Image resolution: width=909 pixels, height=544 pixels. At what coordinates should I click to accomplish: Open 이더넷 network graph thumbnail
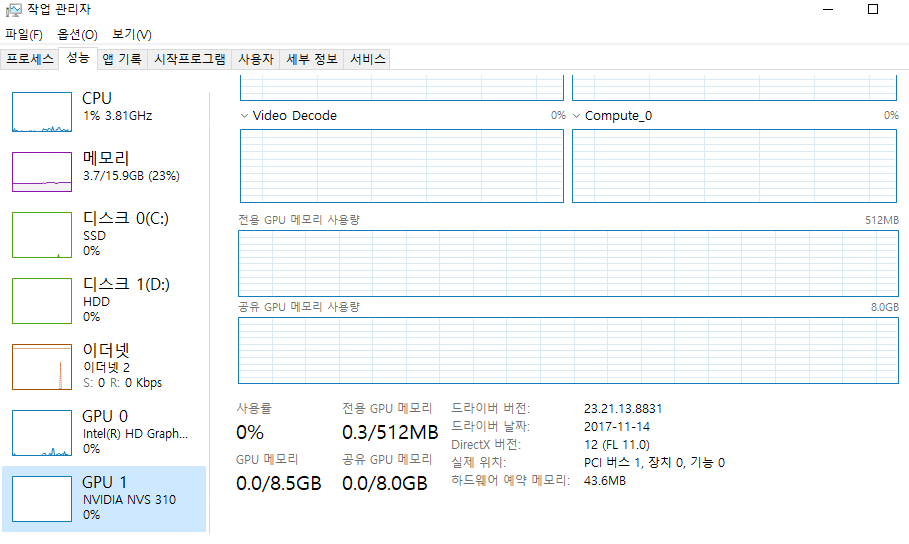42,367
